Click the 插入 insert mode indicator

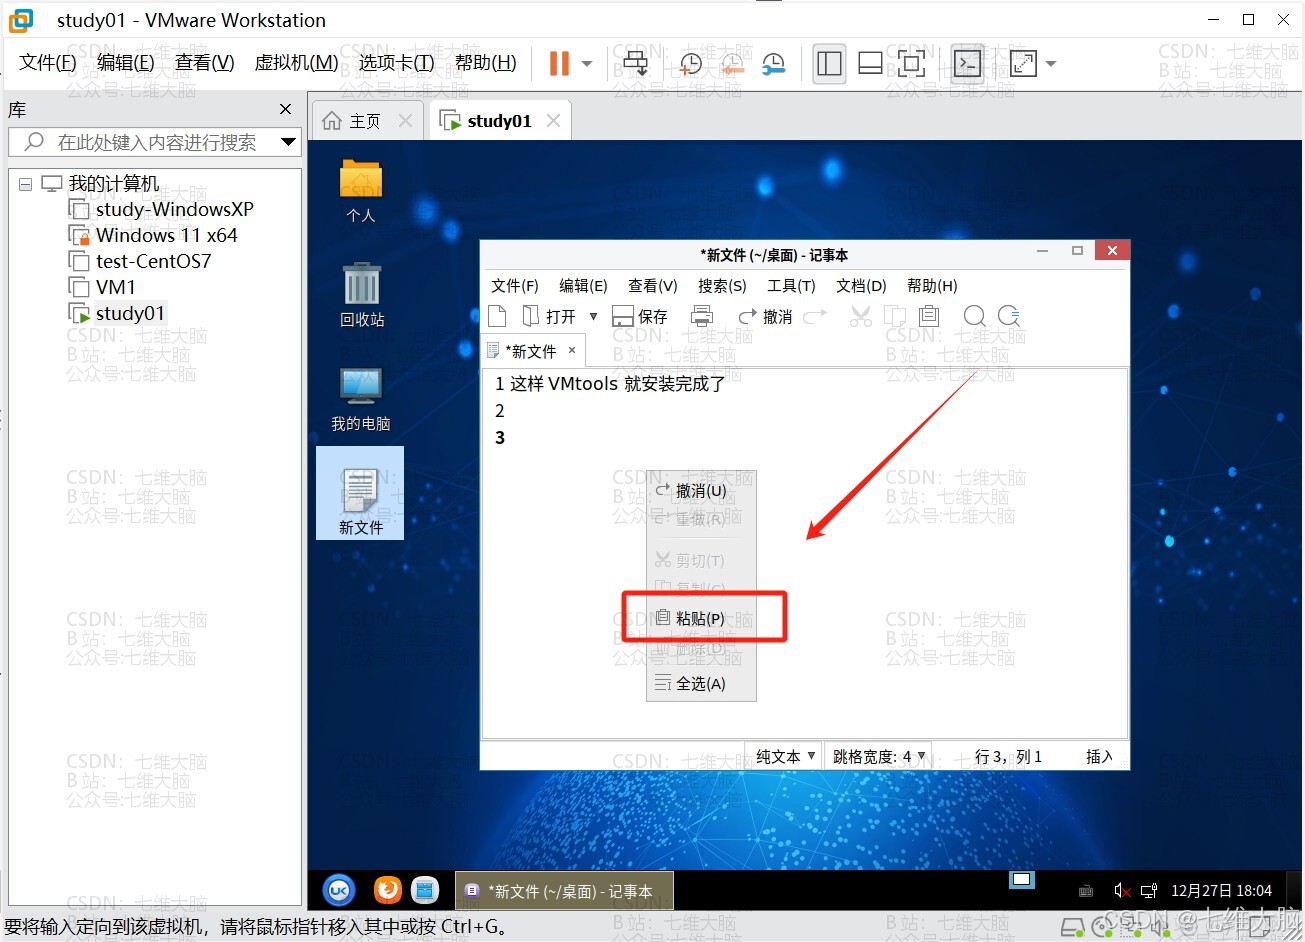(x=1099, y=756)
